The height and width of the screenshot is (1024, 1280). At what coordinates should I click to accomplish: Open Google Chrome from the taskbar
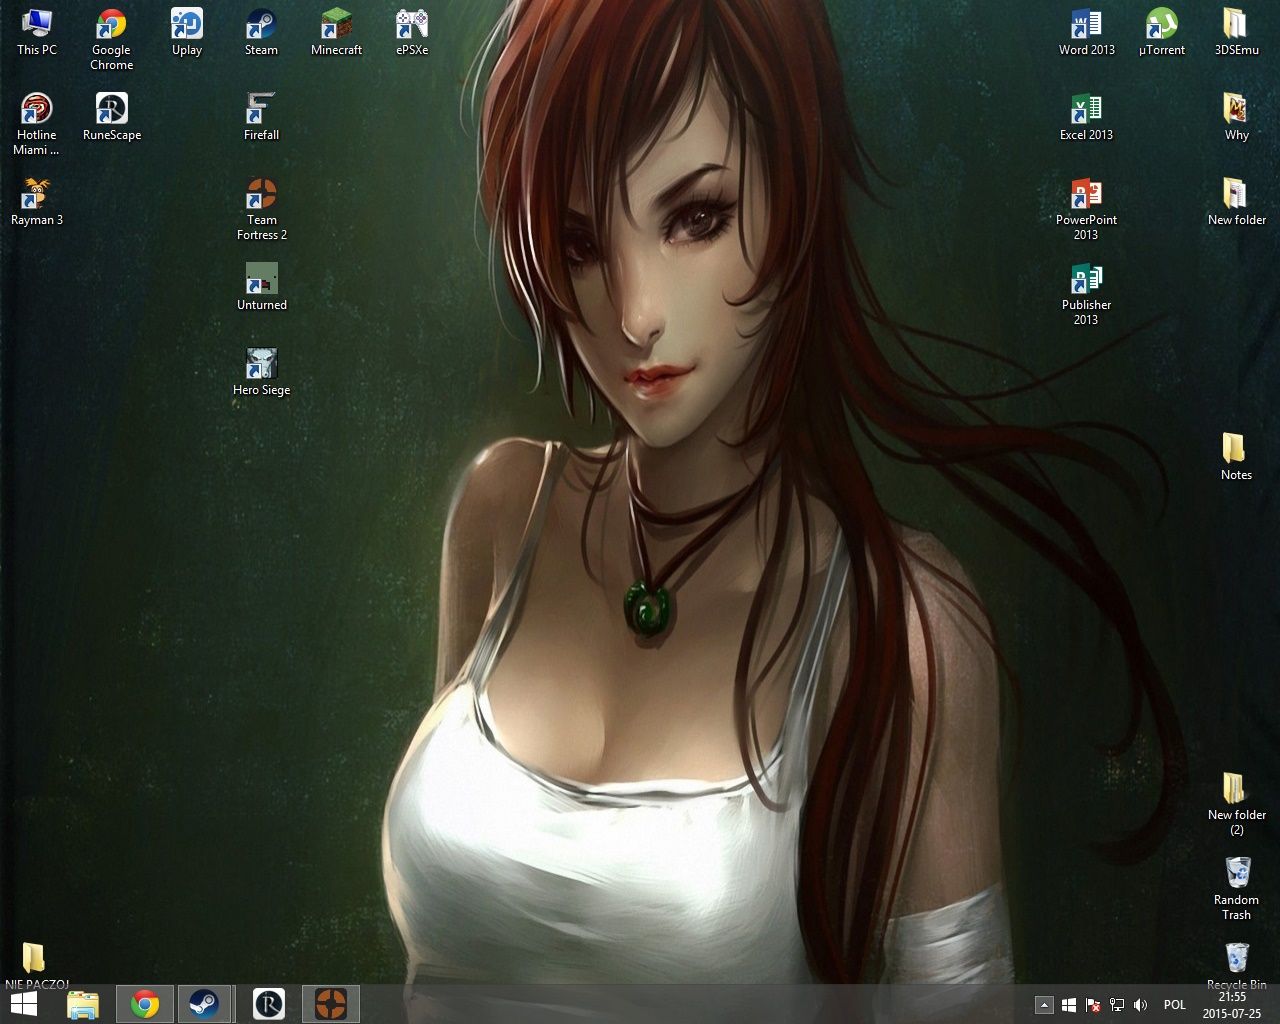(145, 1004)
